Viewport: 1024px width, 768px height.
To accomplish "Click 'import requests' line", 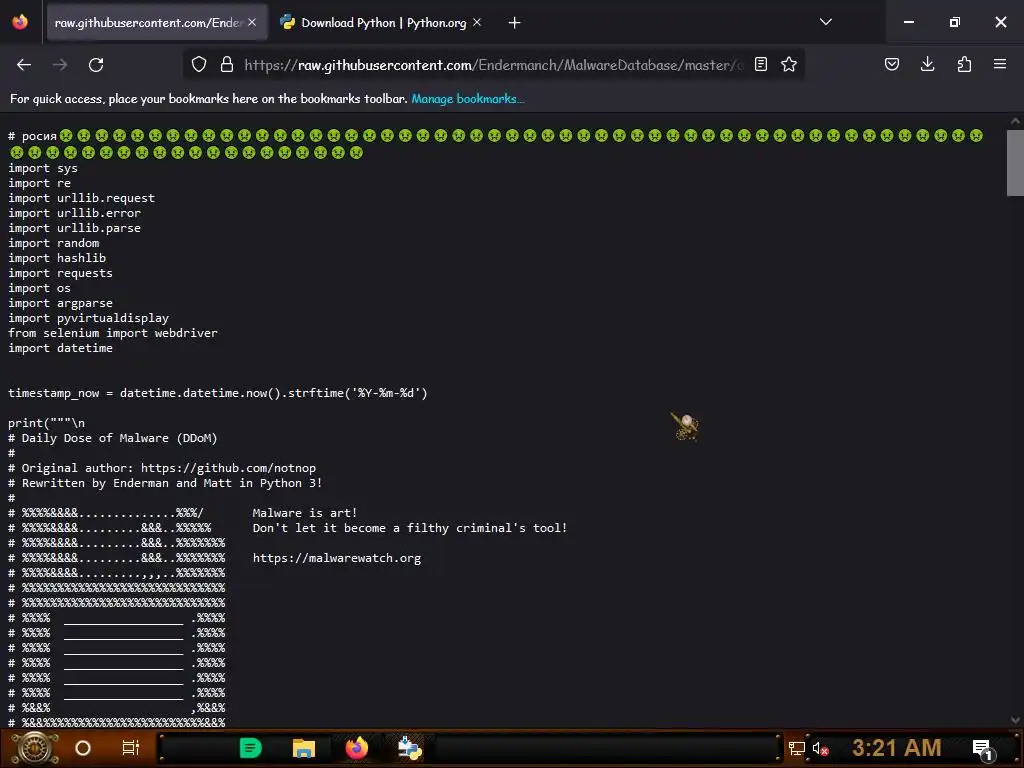I will (60, 273).
